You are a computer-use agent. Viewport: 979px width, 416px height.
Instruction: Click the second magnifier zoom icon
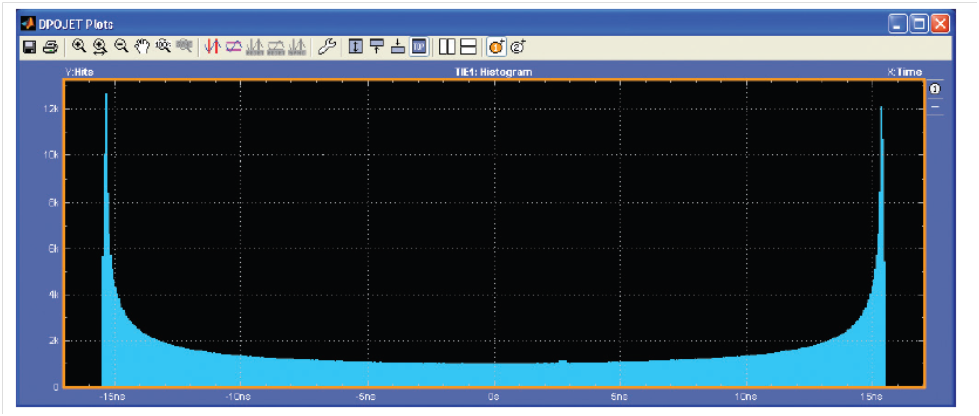coord(100,47)
